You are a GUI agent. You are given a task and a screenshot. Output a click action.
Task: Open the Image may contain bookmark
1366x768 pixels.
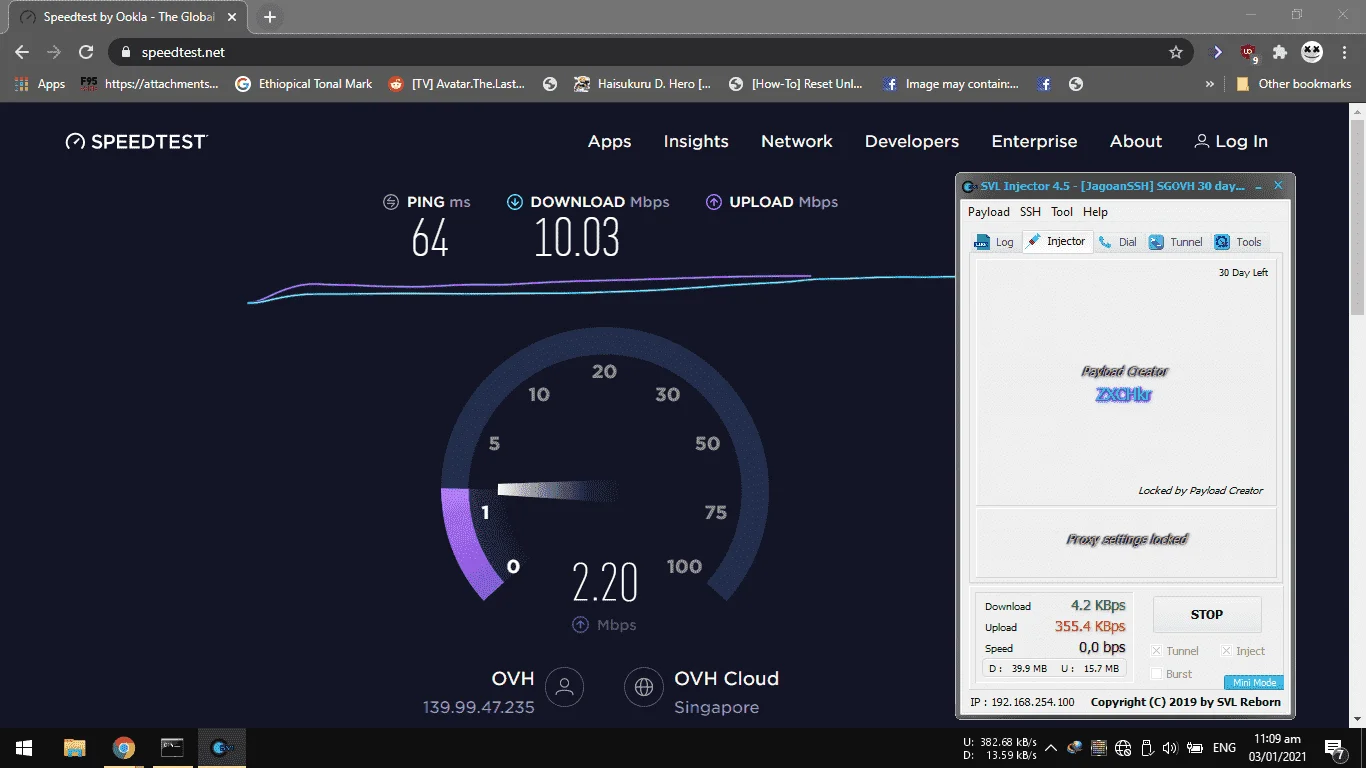tap(951, 84)
